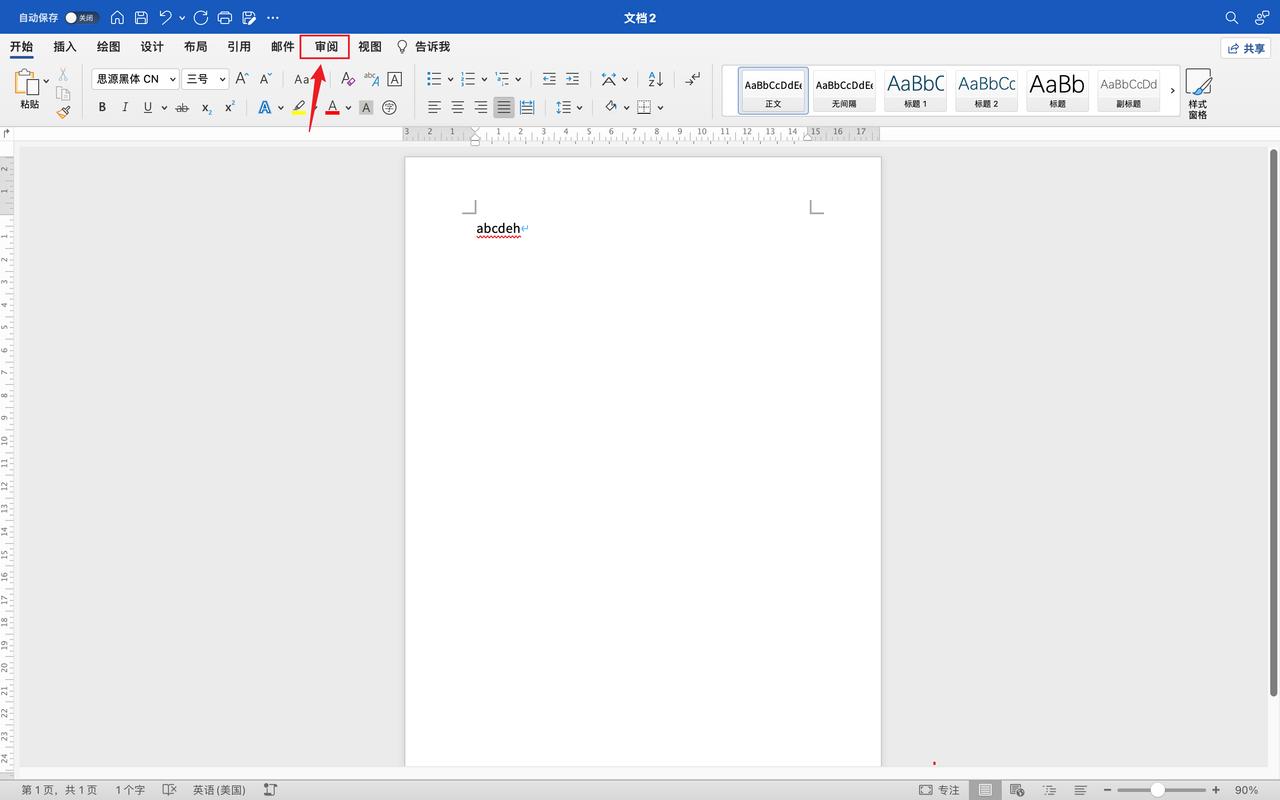Expand the multilevel list dropdown arrow
The width and height of the screenshot is (1280, 800).
(x=518, y=79)
